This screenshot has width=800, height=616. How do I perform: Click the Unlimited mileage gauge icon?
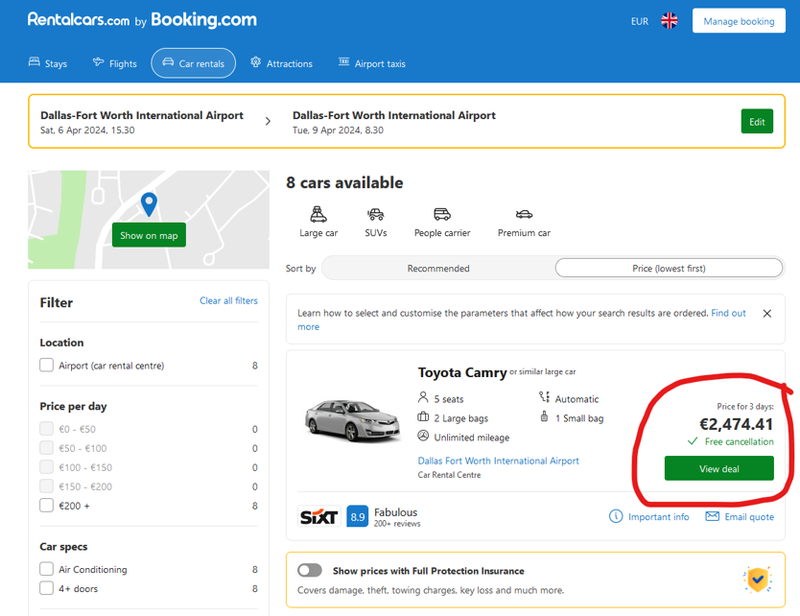tap(423, 436)
